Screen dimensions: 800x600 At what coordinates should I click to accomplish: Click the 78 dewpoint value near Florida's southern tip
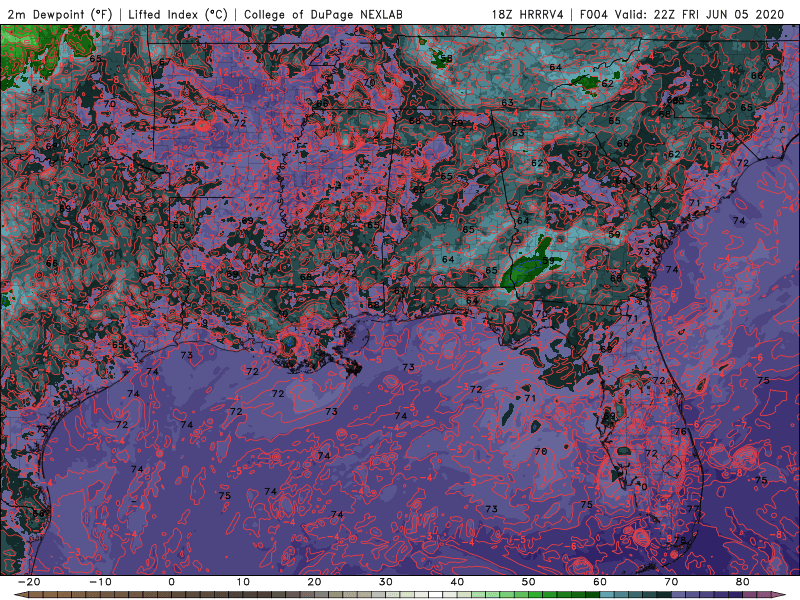click(x=680, y=540)
